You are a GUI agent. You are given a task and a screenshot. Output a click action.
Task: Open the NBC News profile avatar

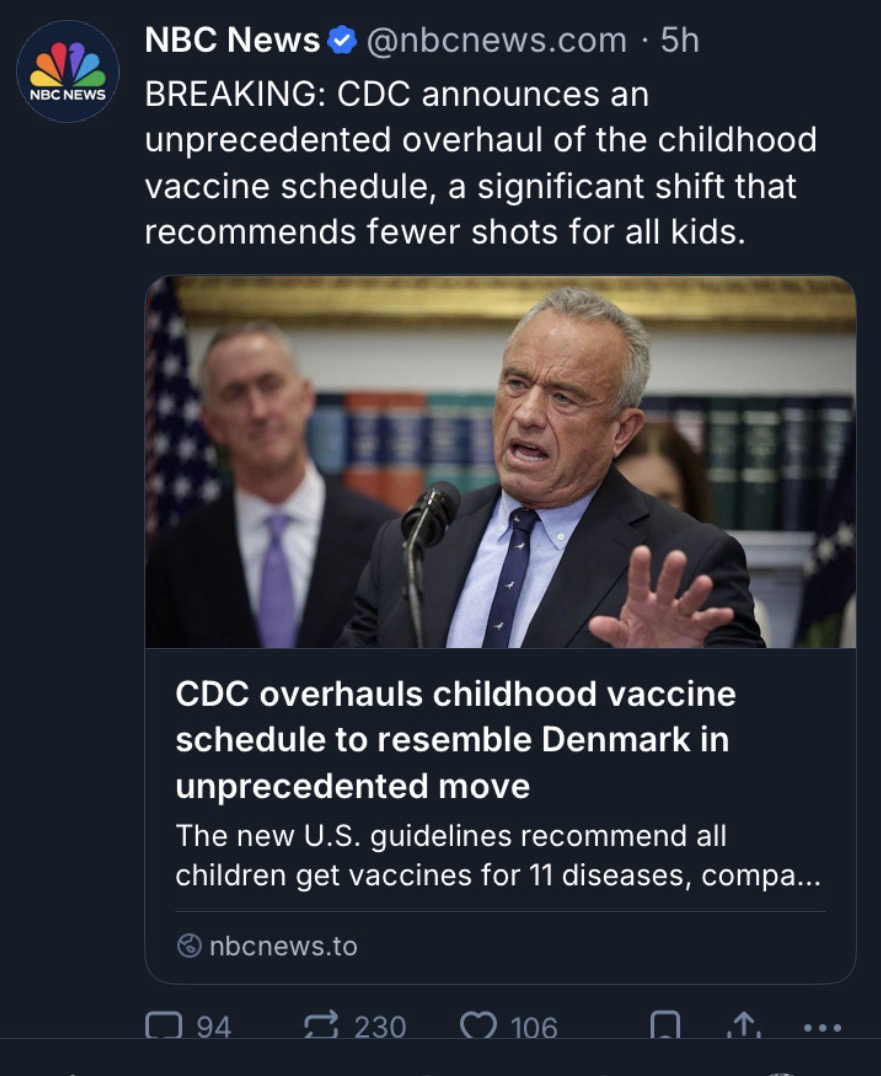[x=68, y=72]
